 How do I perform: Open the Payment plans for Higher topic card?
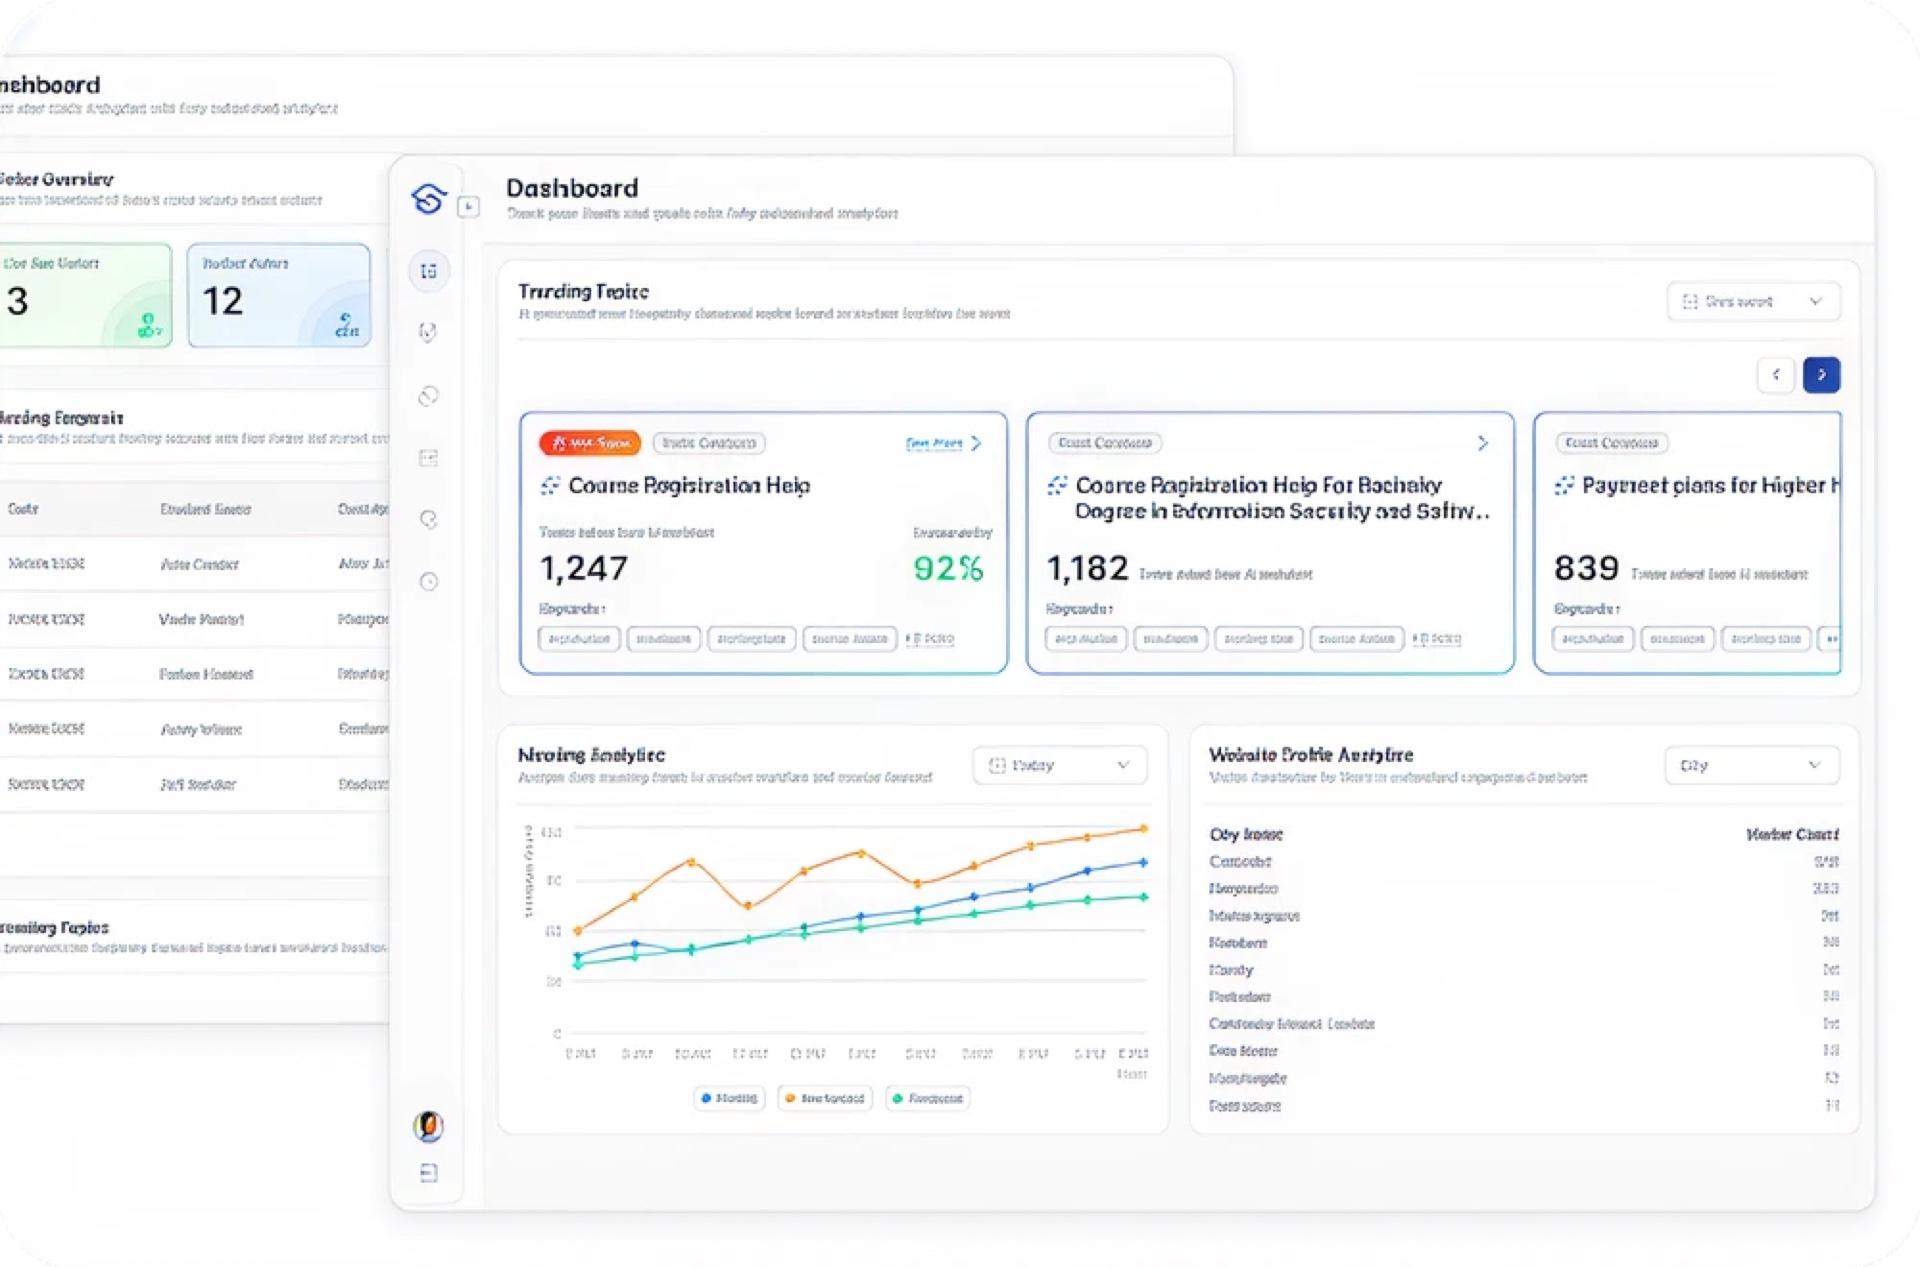point(1687,543)
